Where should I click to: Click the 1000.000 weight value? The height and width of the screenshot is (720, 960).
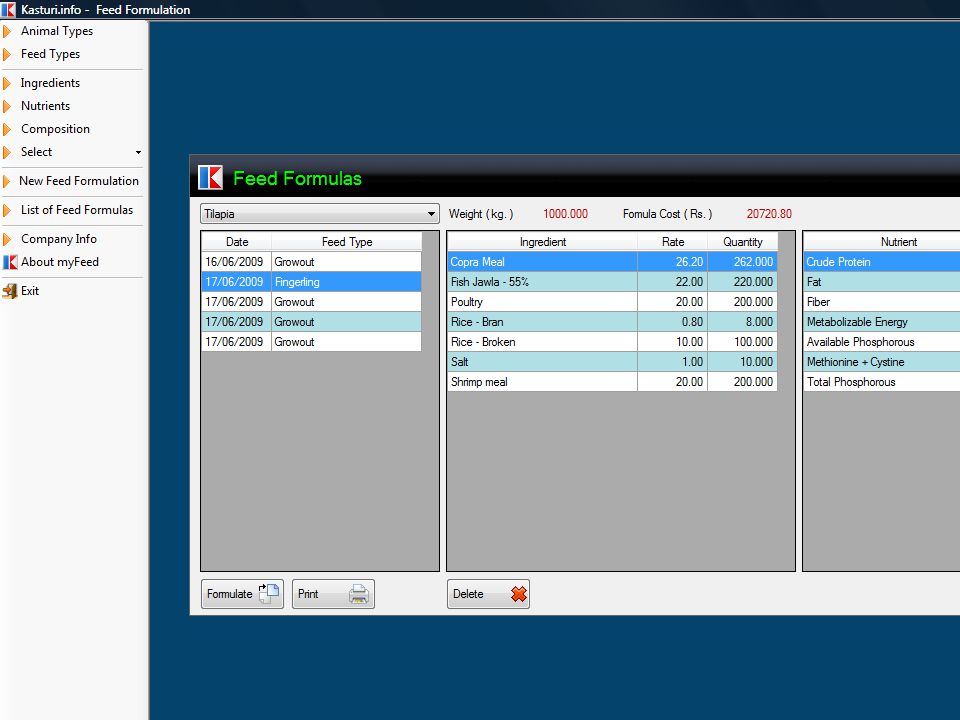565,214
